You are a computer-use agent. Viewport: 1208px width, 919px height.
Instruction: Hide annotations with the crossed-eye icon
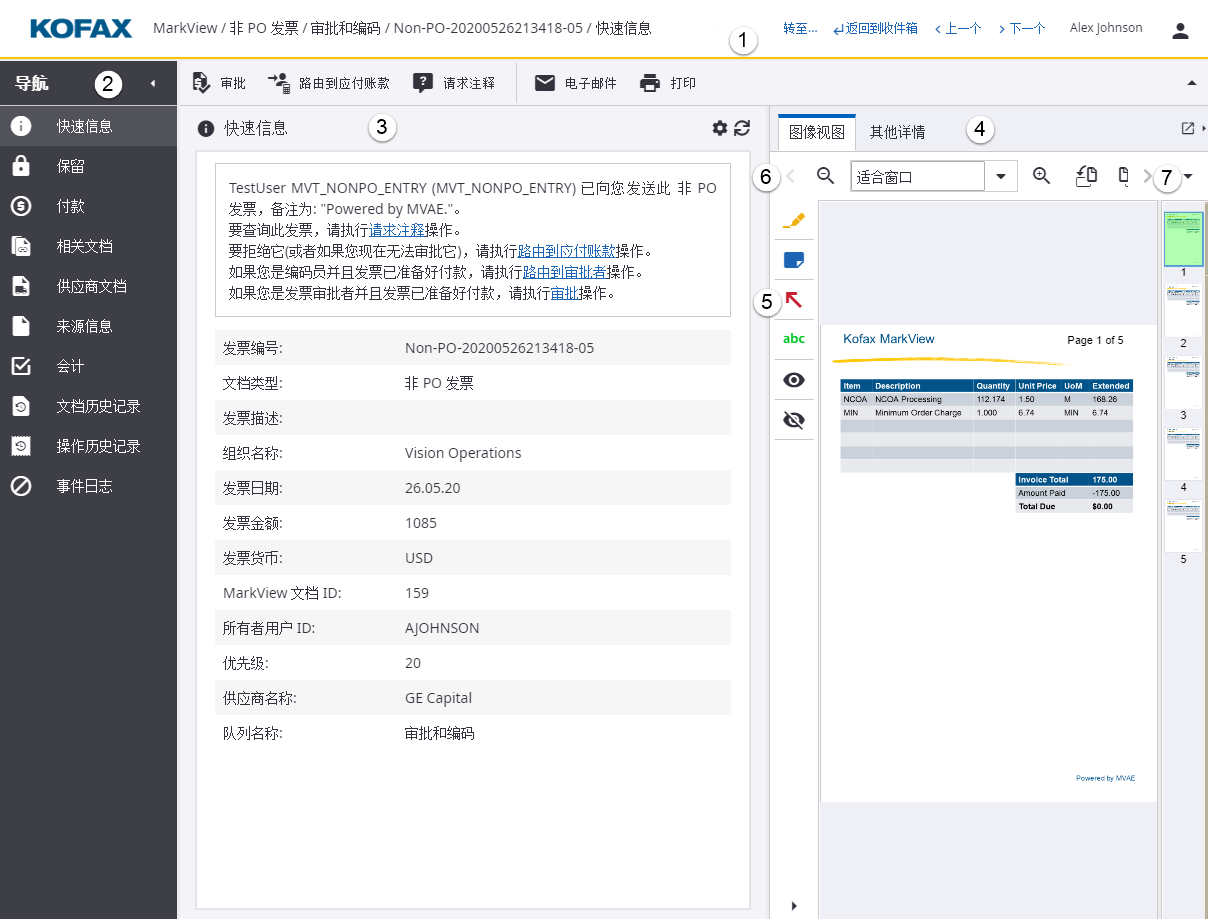click(794, 420)
